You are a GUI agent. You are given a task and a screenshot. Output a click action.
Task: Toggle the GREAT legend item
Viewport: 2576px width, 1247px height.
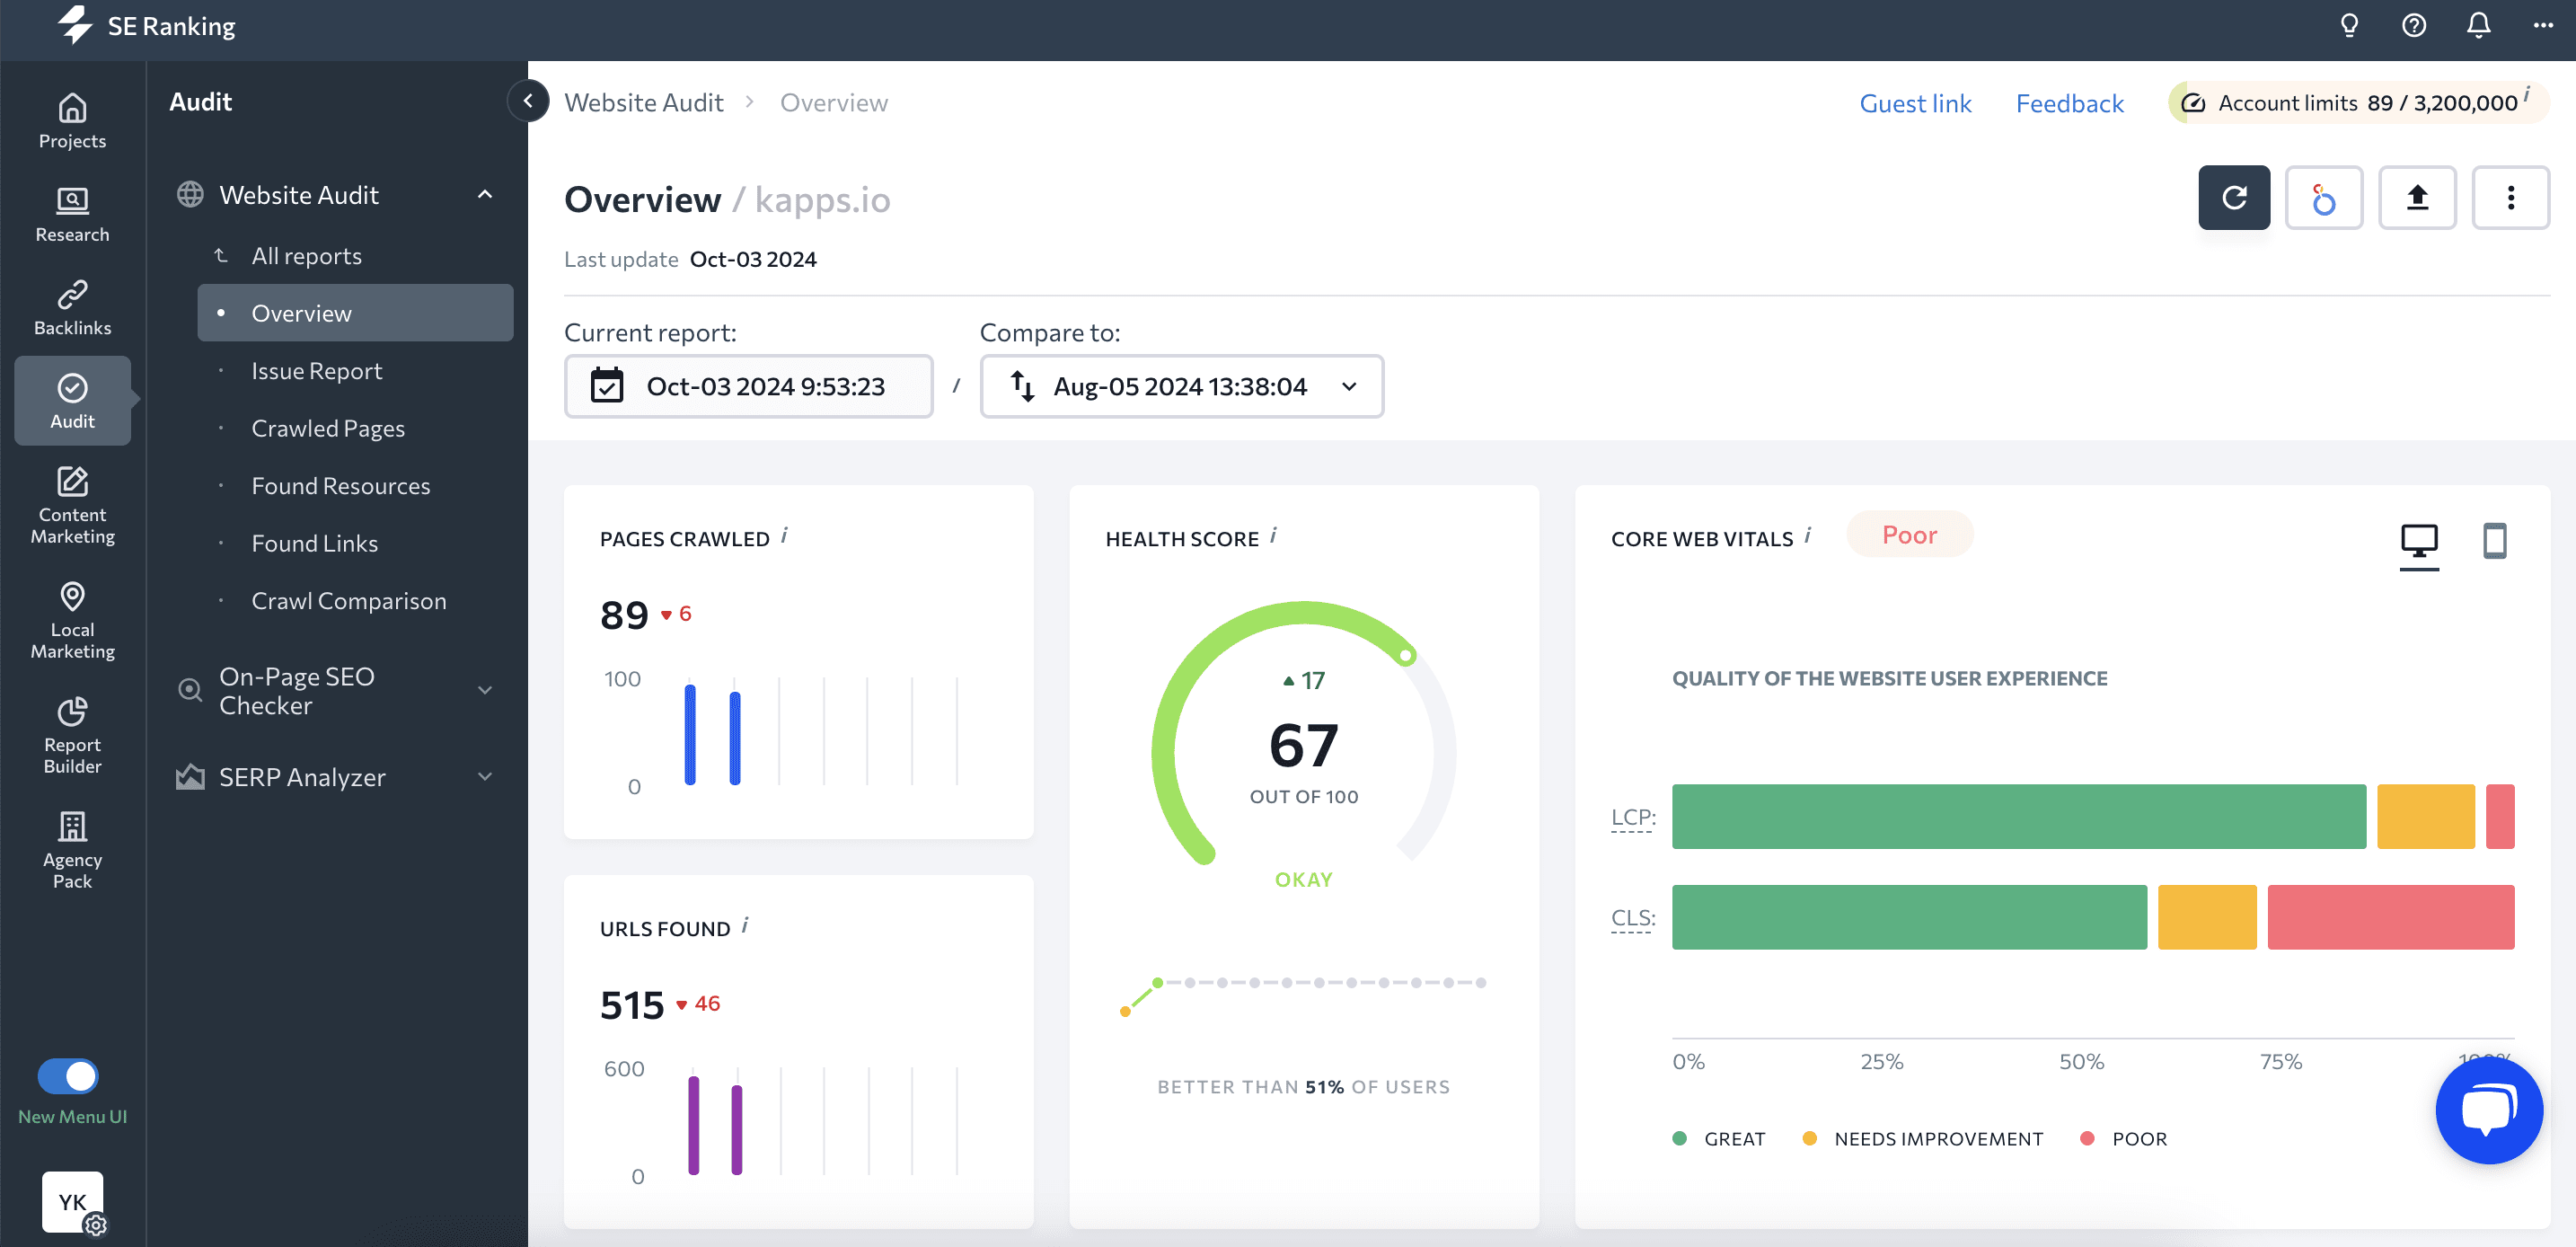pos(1719,1139)
